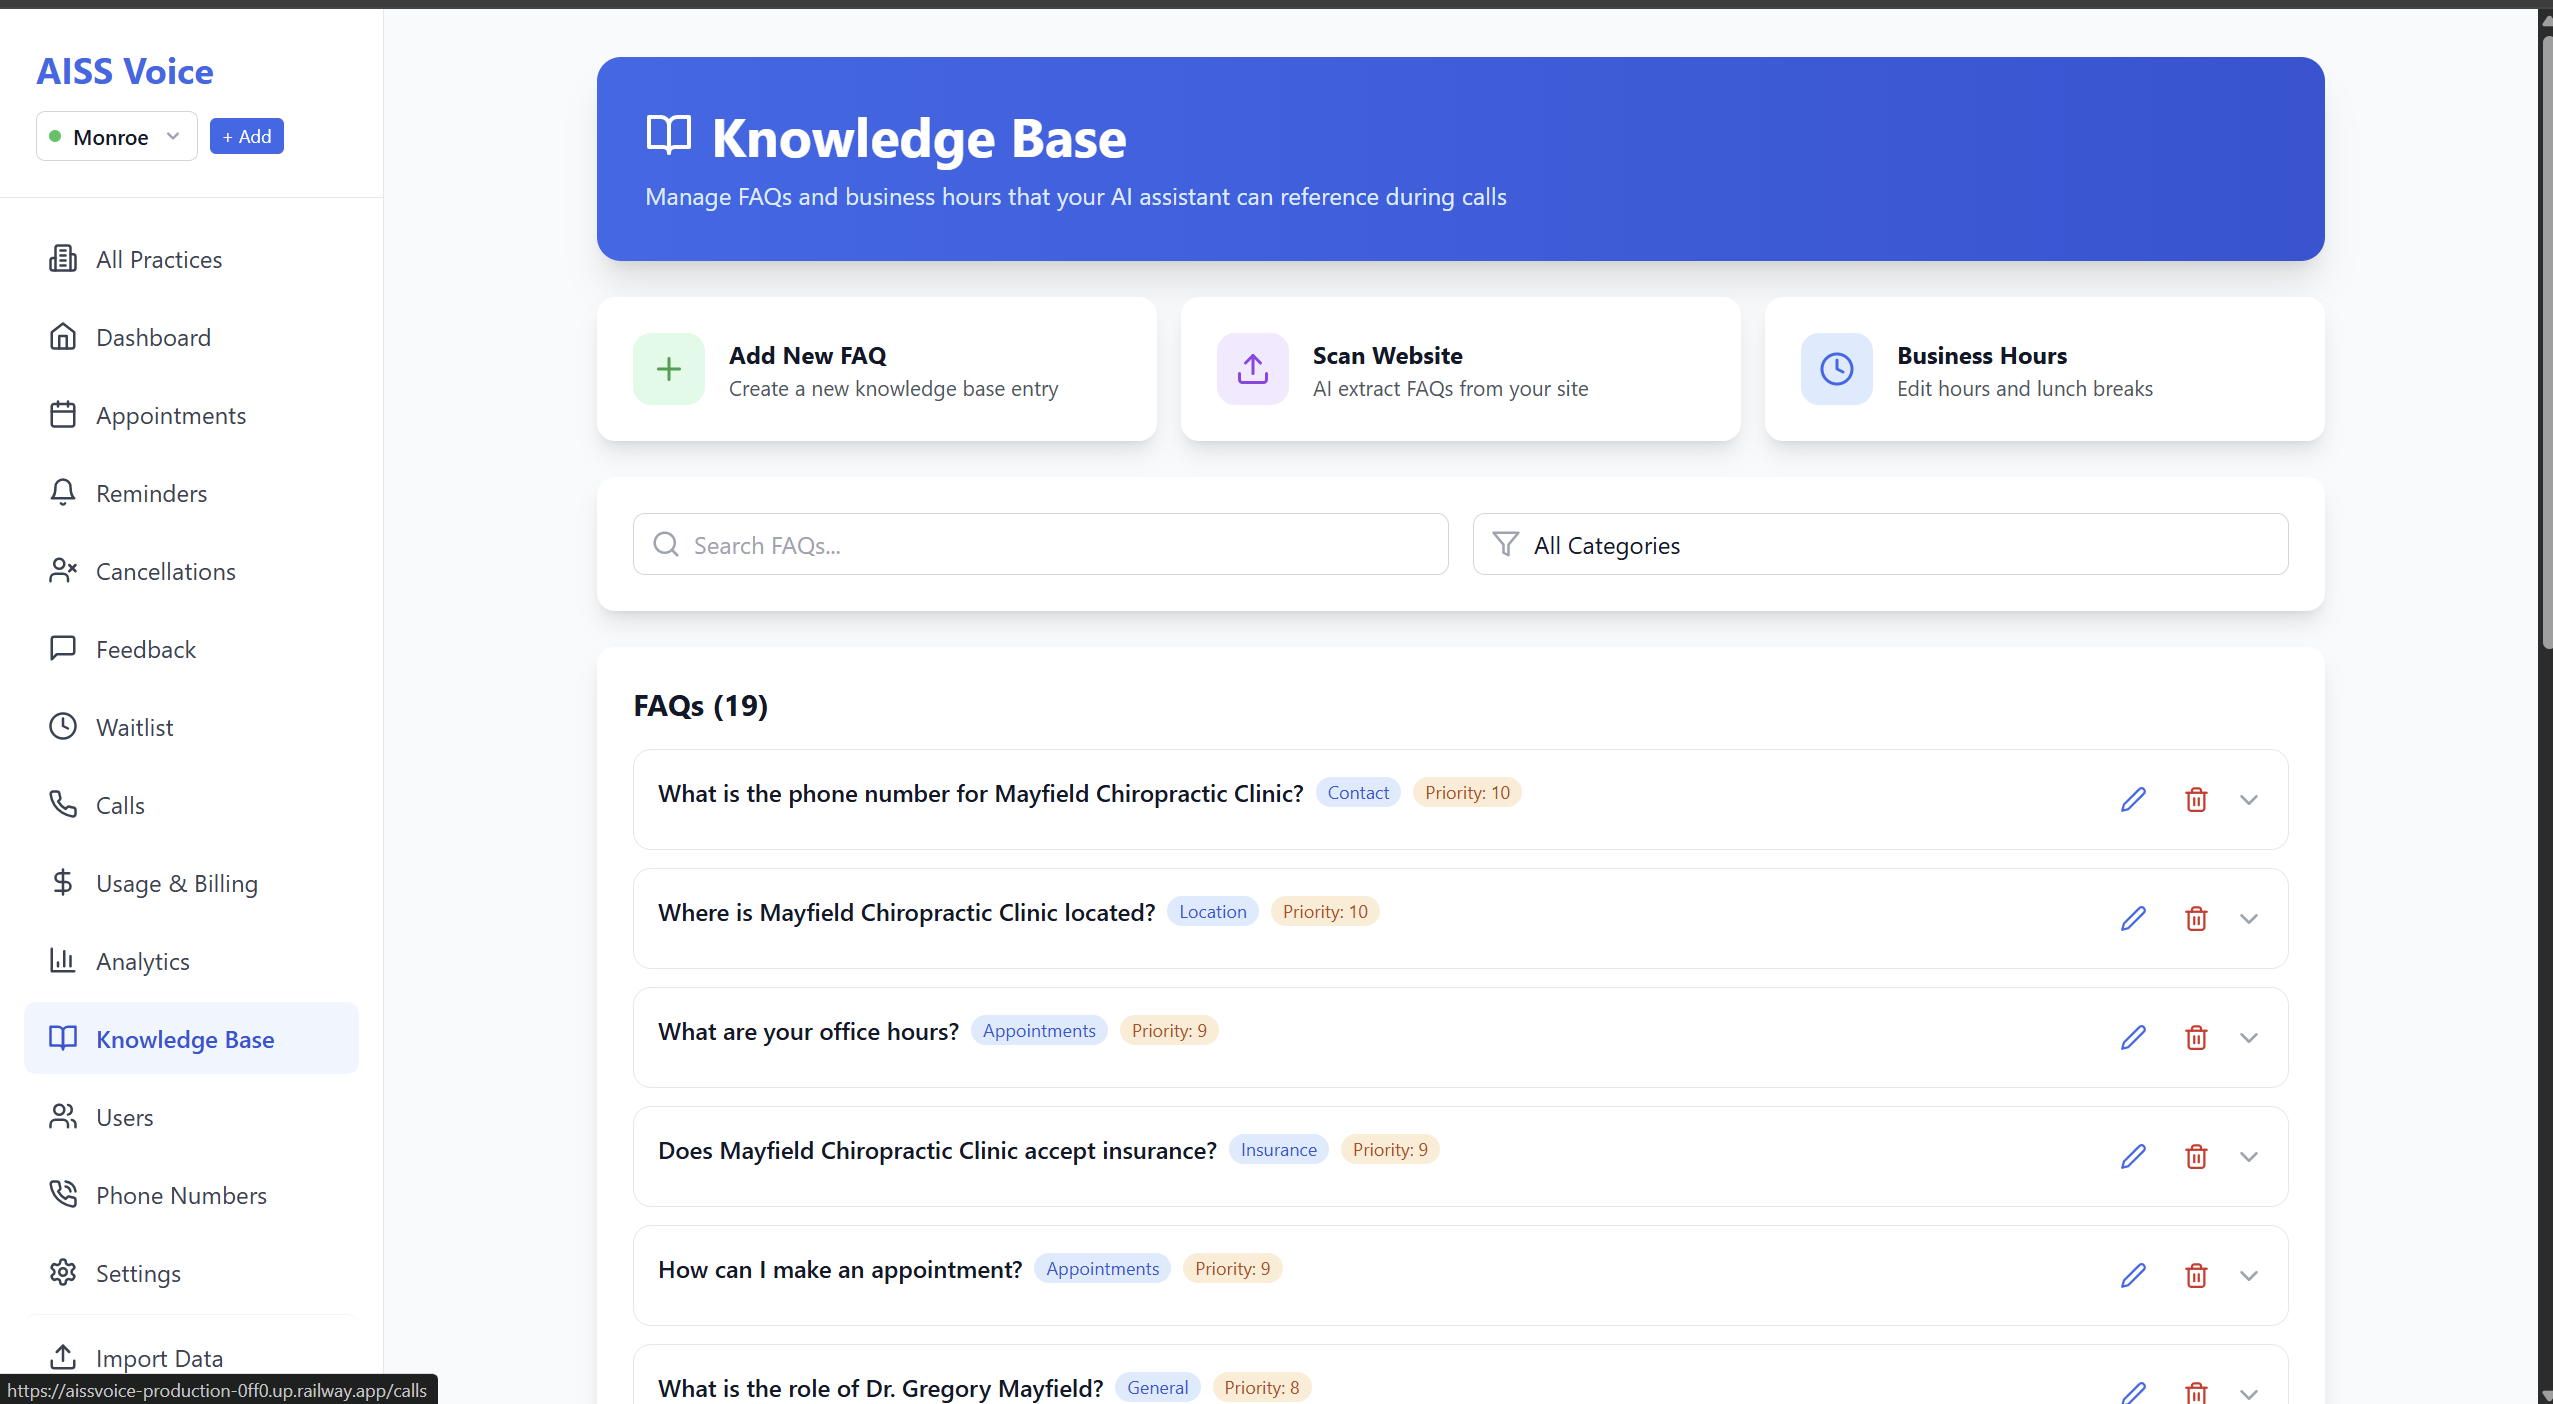
Task: Expand the office hours FAQ row
Action: click(2249, 1037)
